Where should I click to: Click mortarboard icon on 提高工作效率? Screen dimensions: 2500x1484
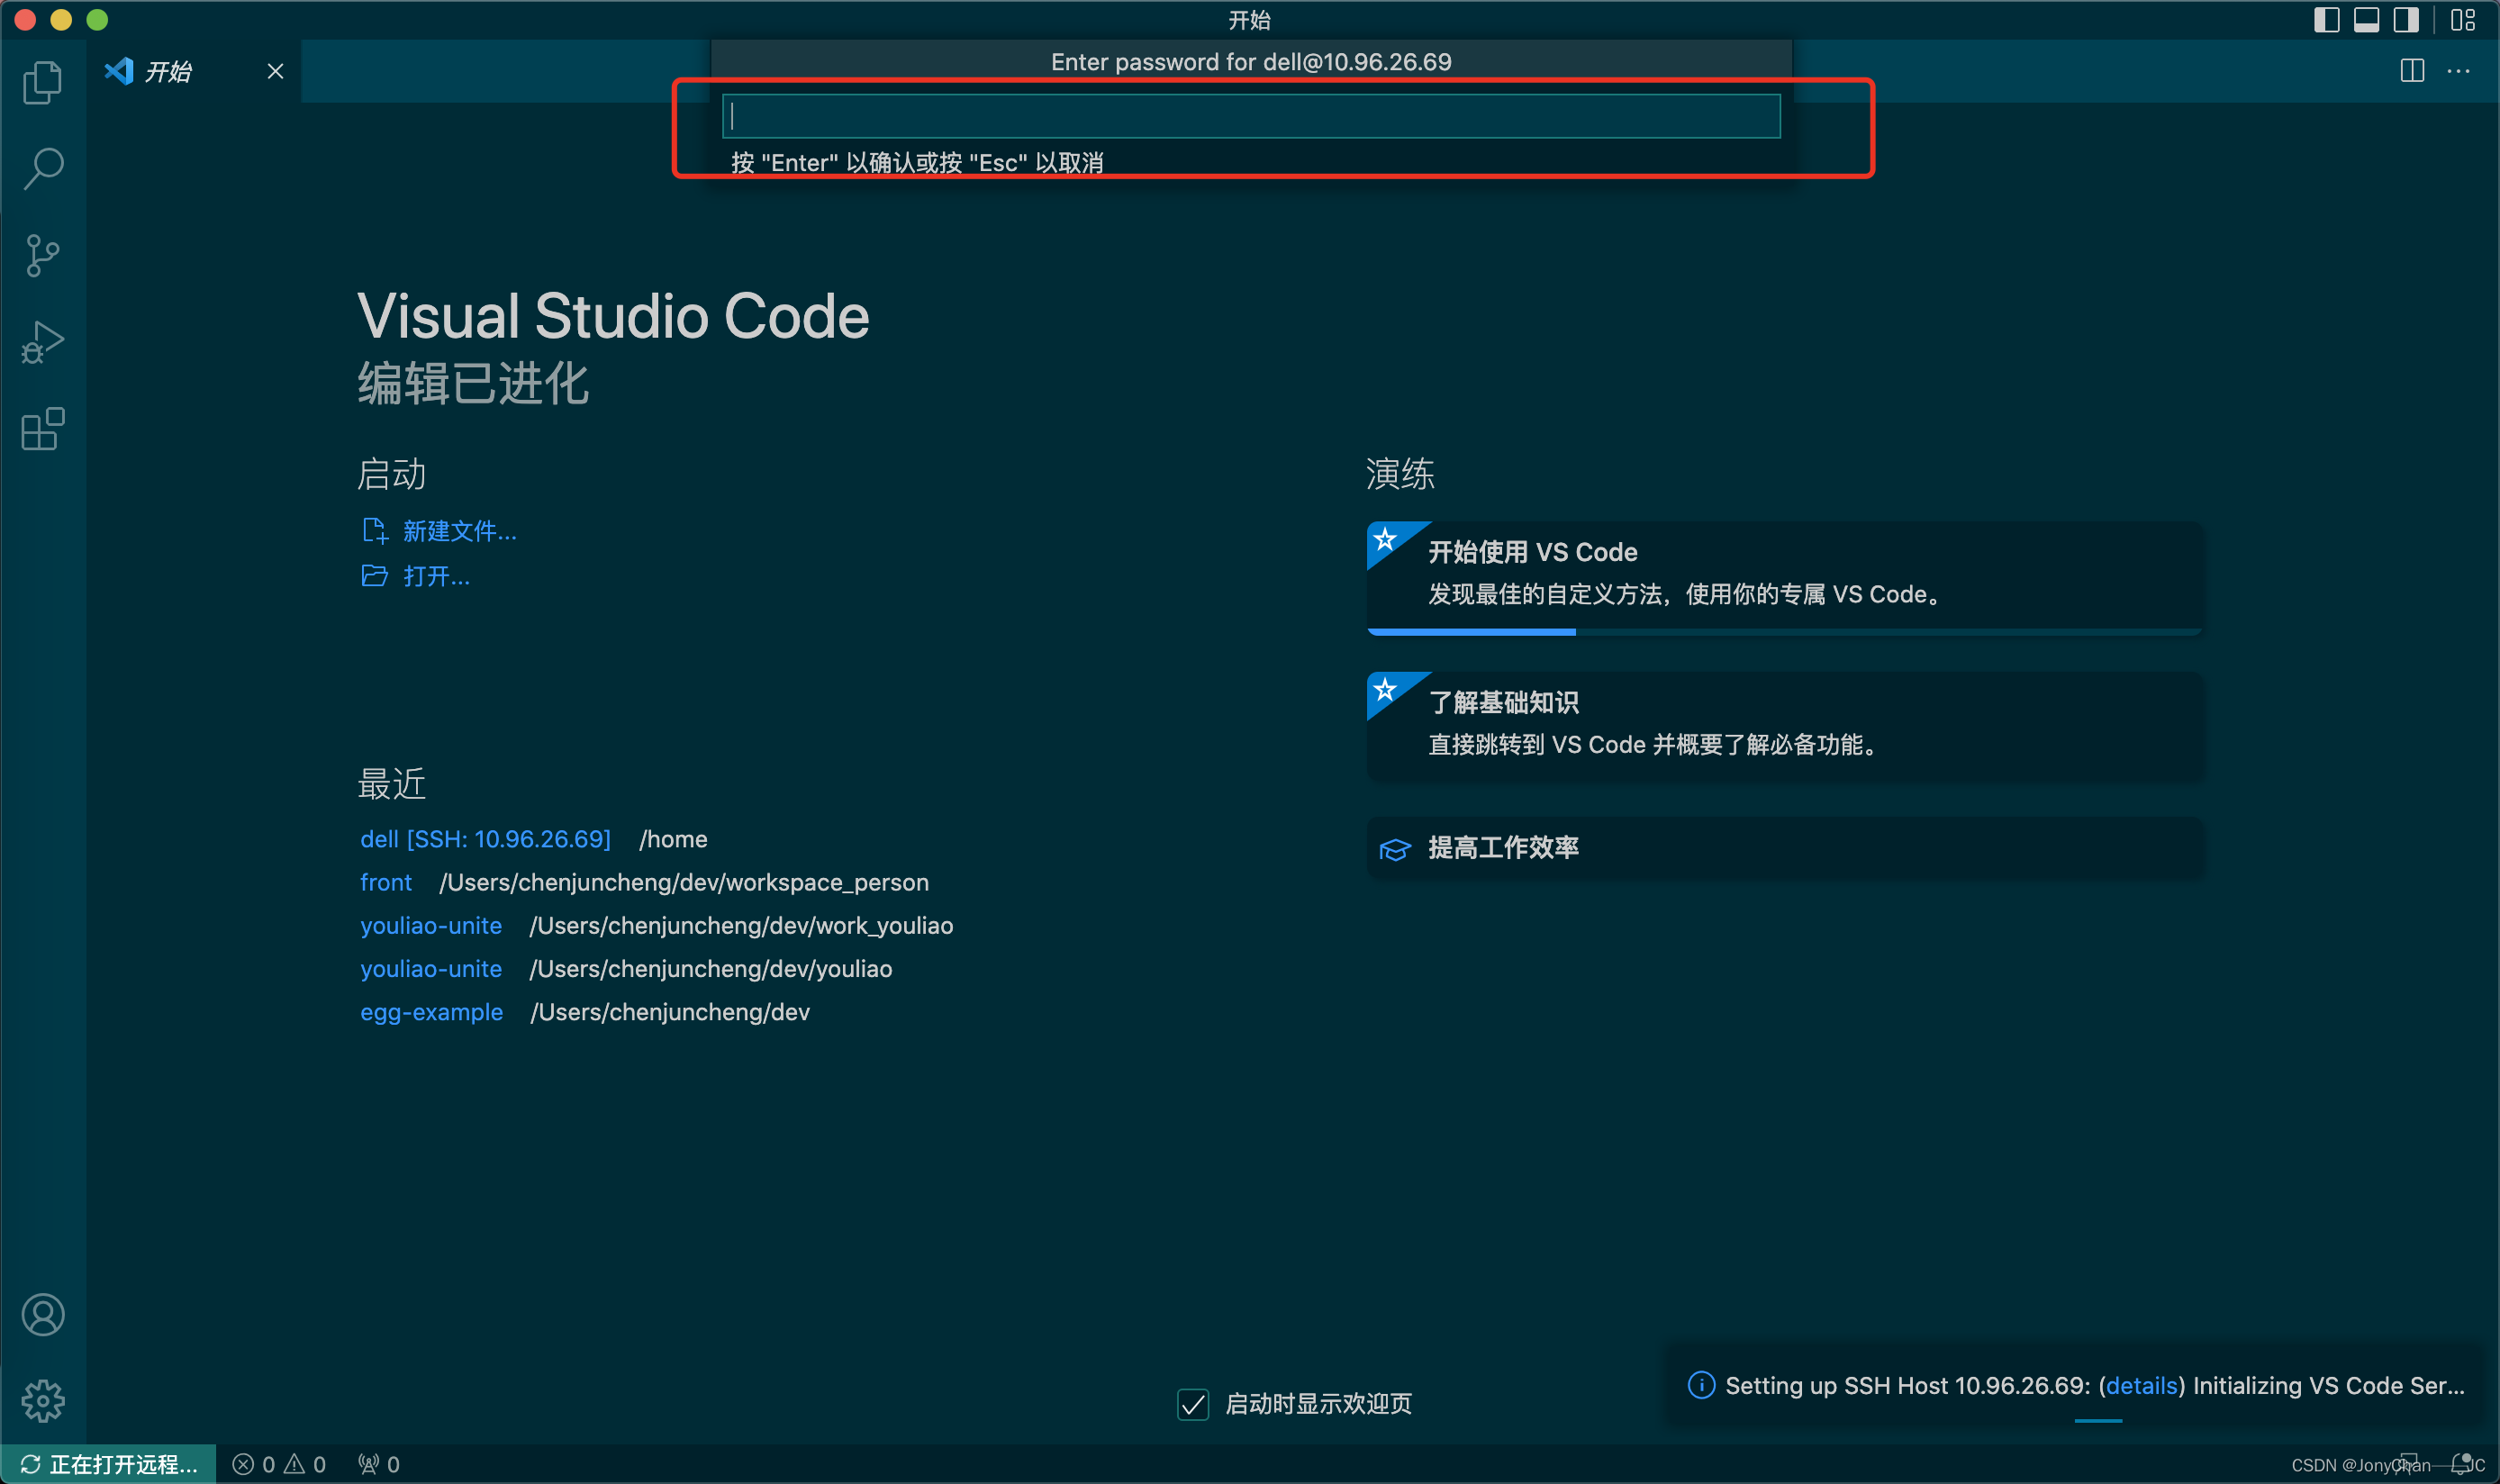(1395, 849)
